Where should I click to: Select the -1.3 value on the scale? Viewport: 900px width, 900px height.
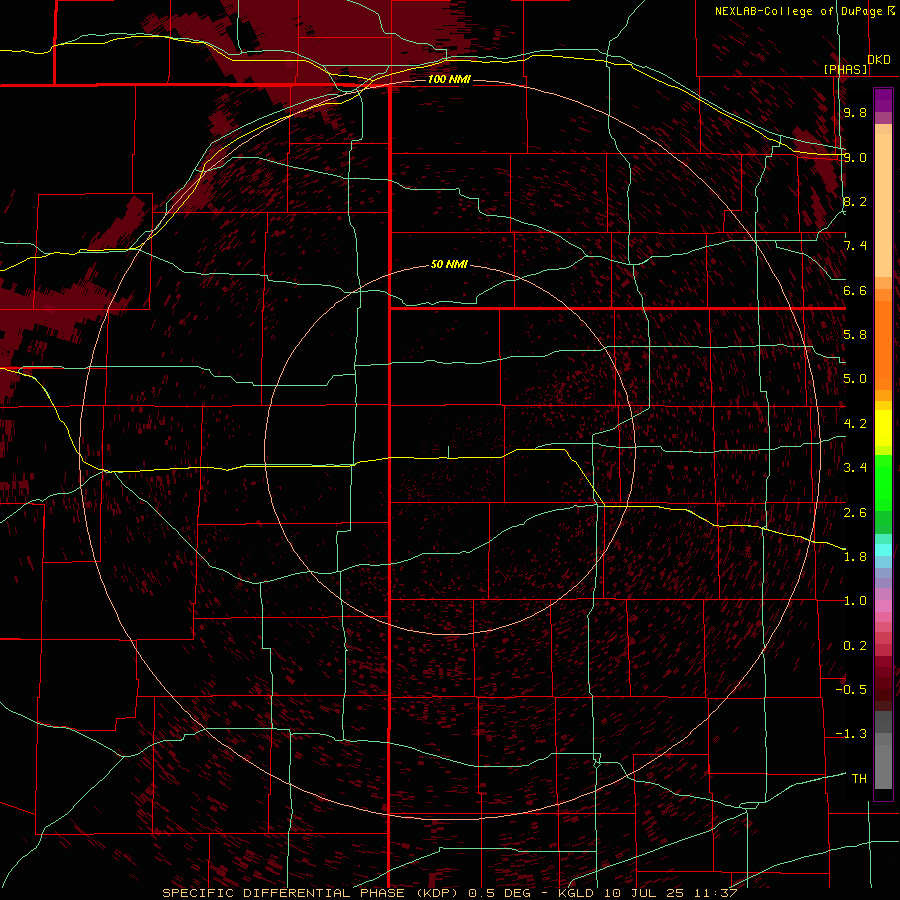(x=851, y=734)
